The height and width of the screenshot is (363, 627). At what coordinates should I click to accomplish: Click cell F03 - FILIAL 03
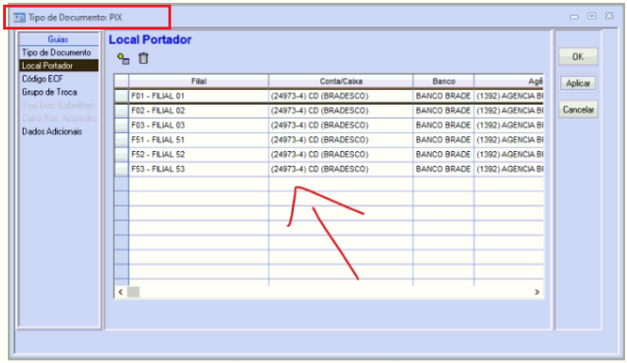click(x=199, y=125)
